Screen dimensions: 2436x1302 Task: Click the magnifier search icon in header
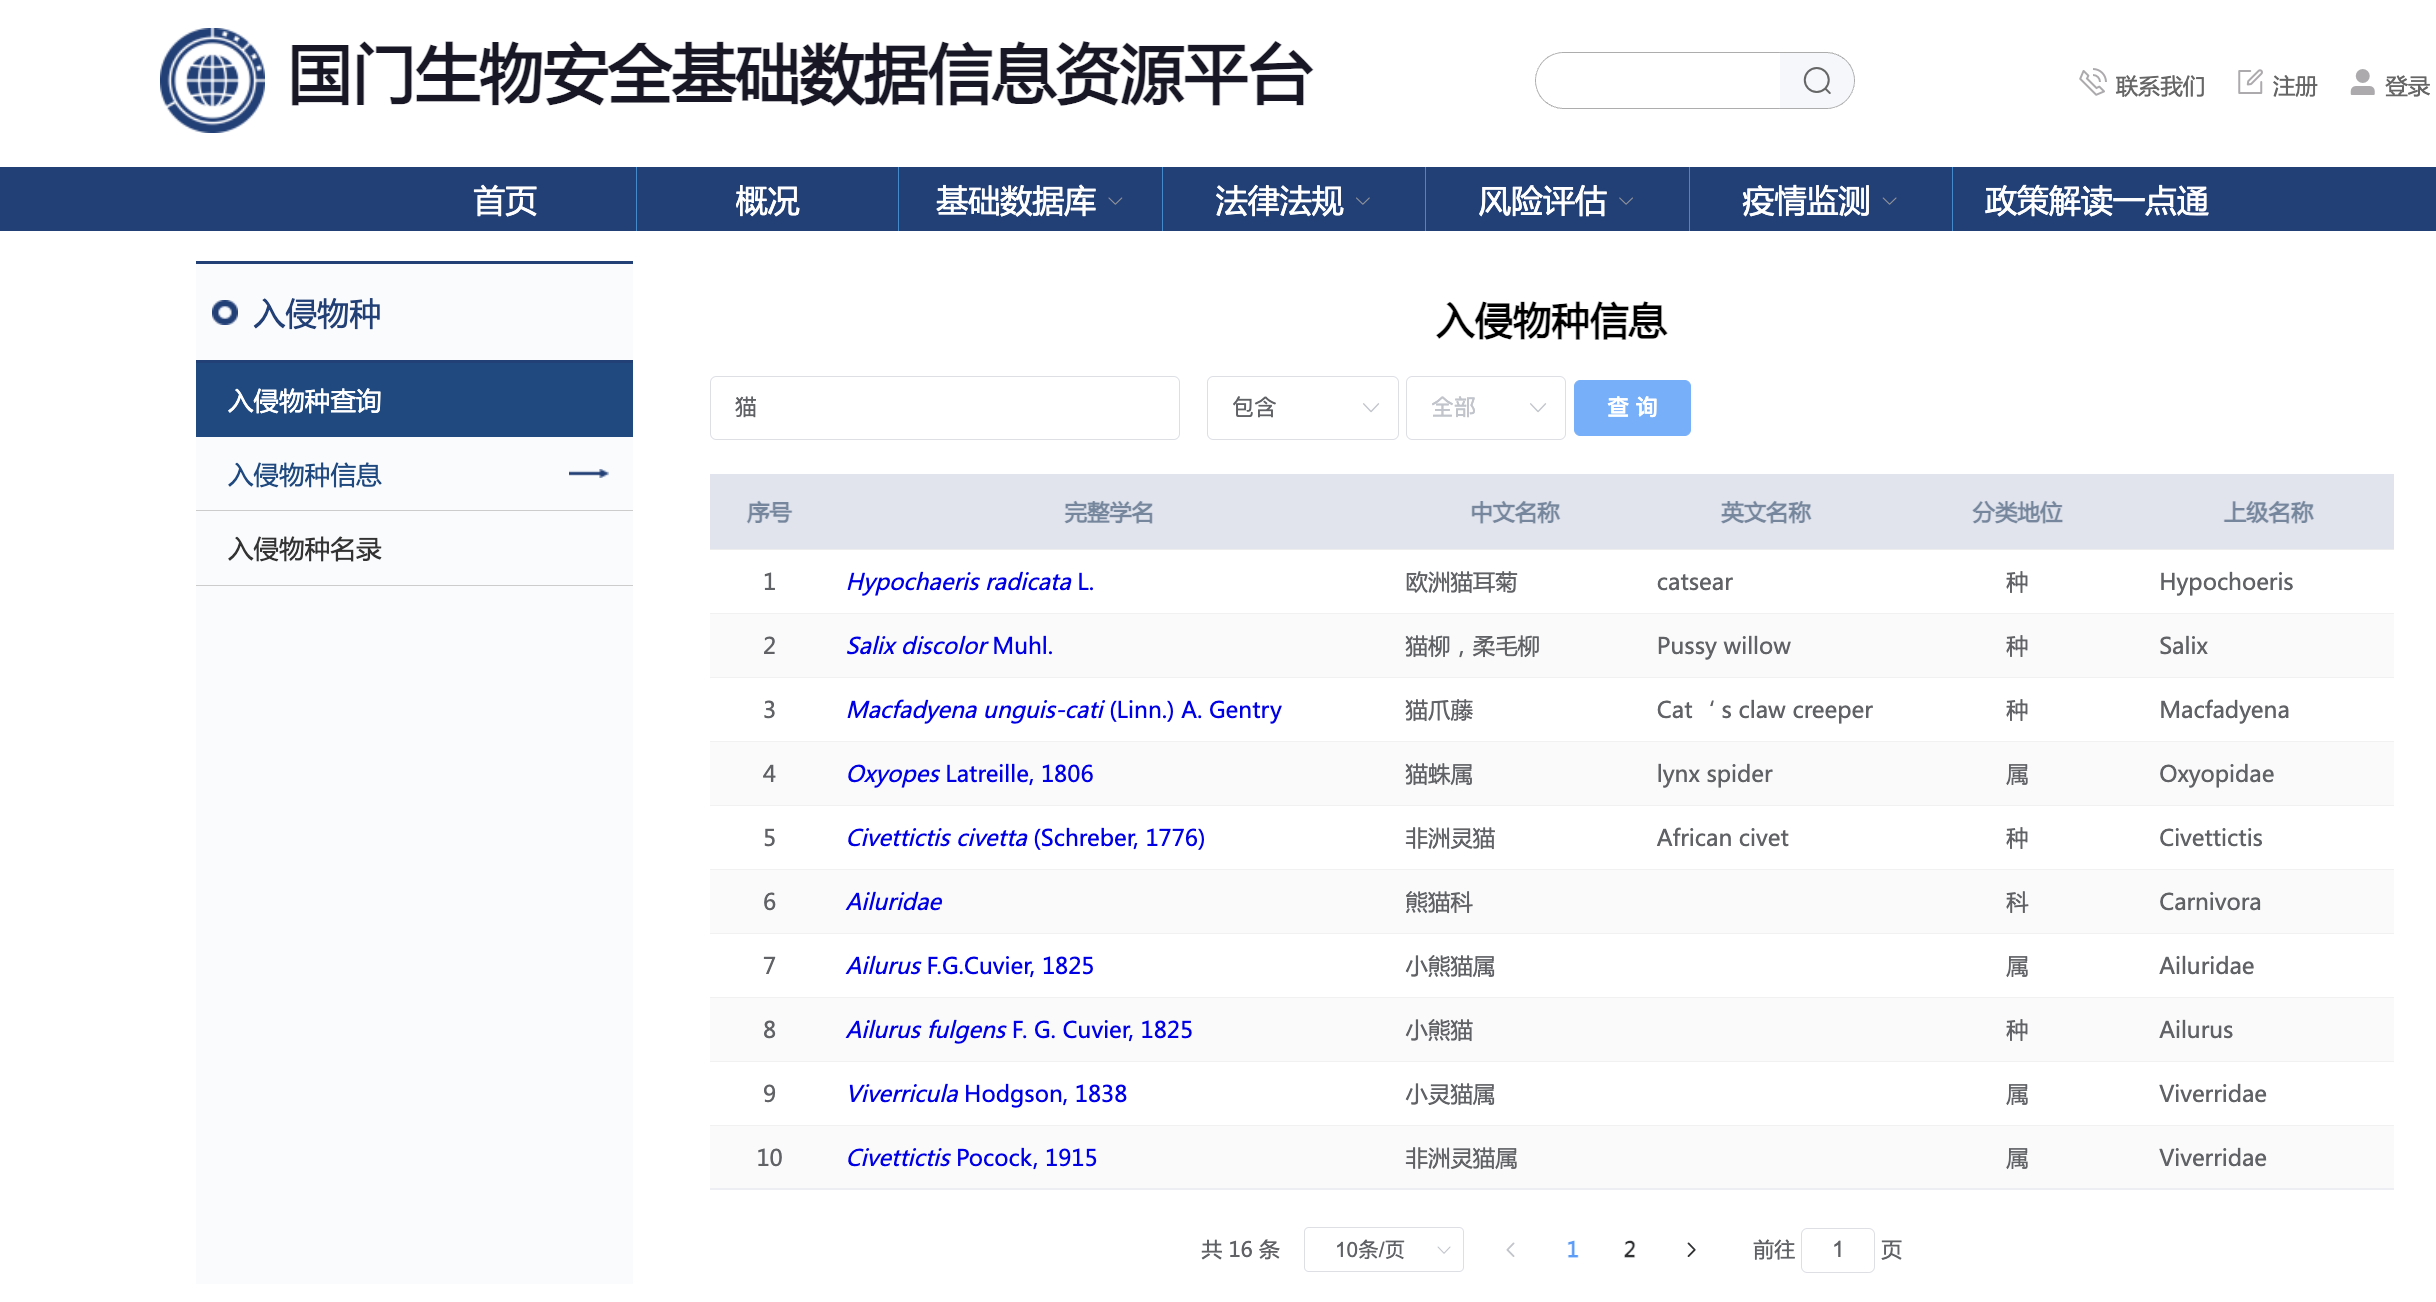click(1816, 81)
